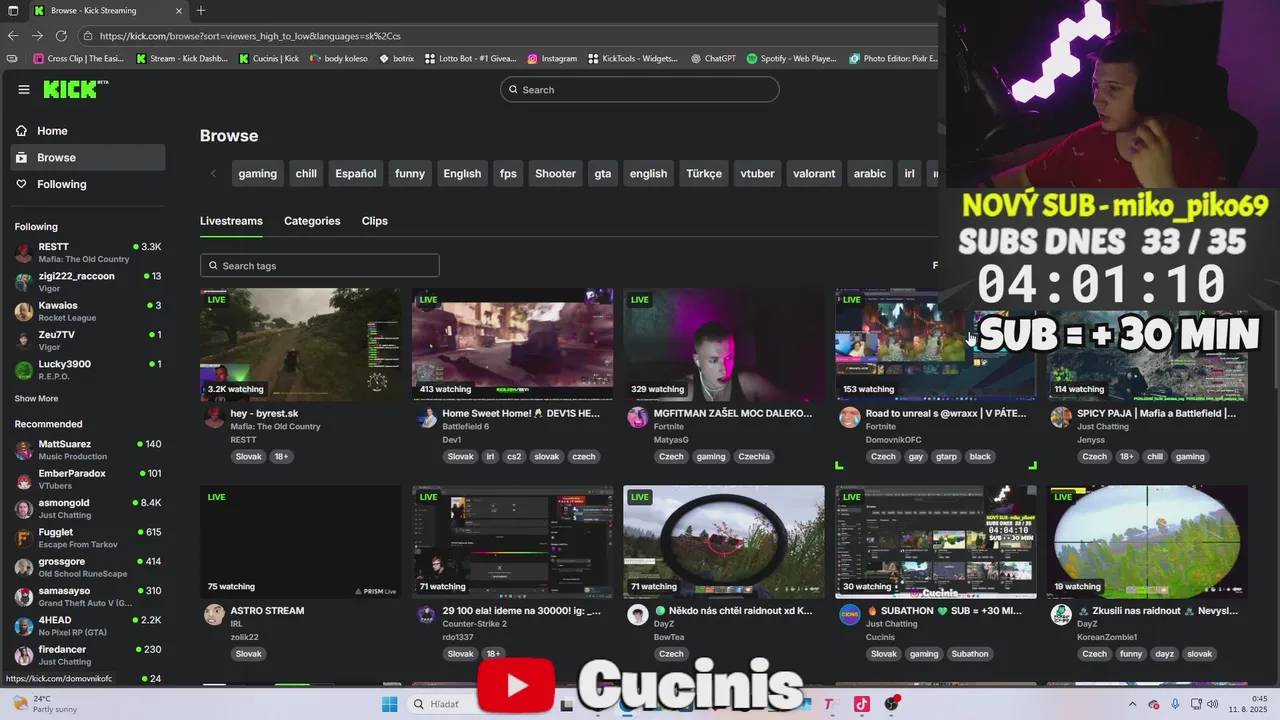1280x720 pixels.
Task: Open 4HEAD recommended channel
Action: pyautogui.click(x=88, y=626)
